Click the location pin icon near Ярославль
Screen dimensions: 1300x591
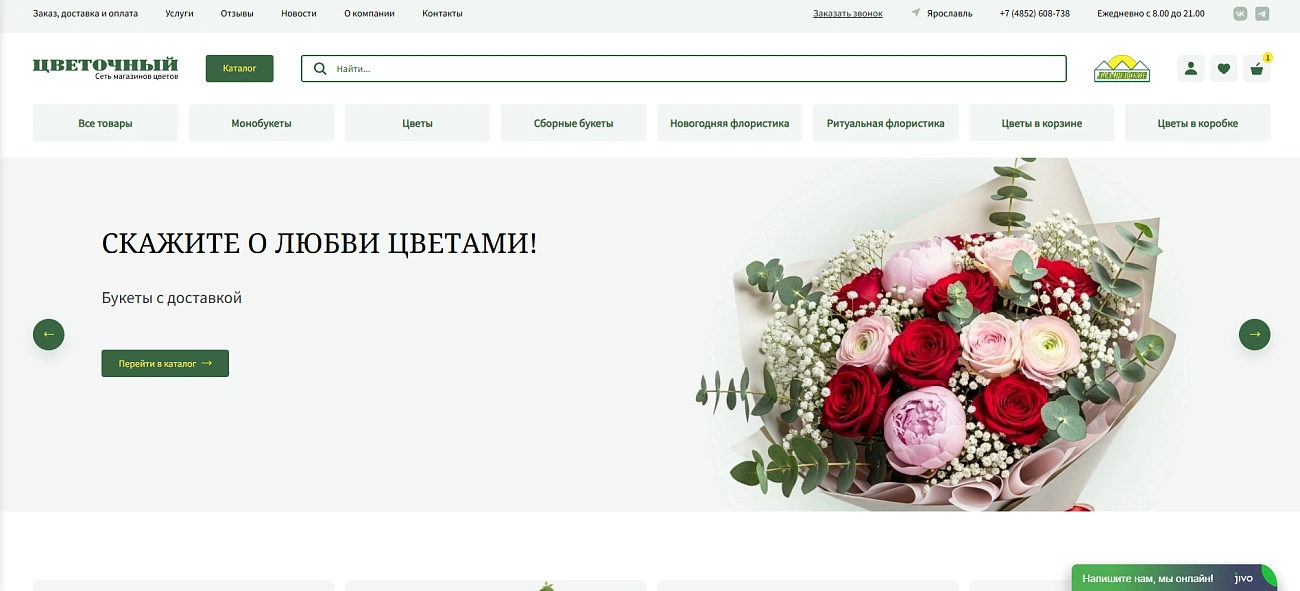(915, 13)
